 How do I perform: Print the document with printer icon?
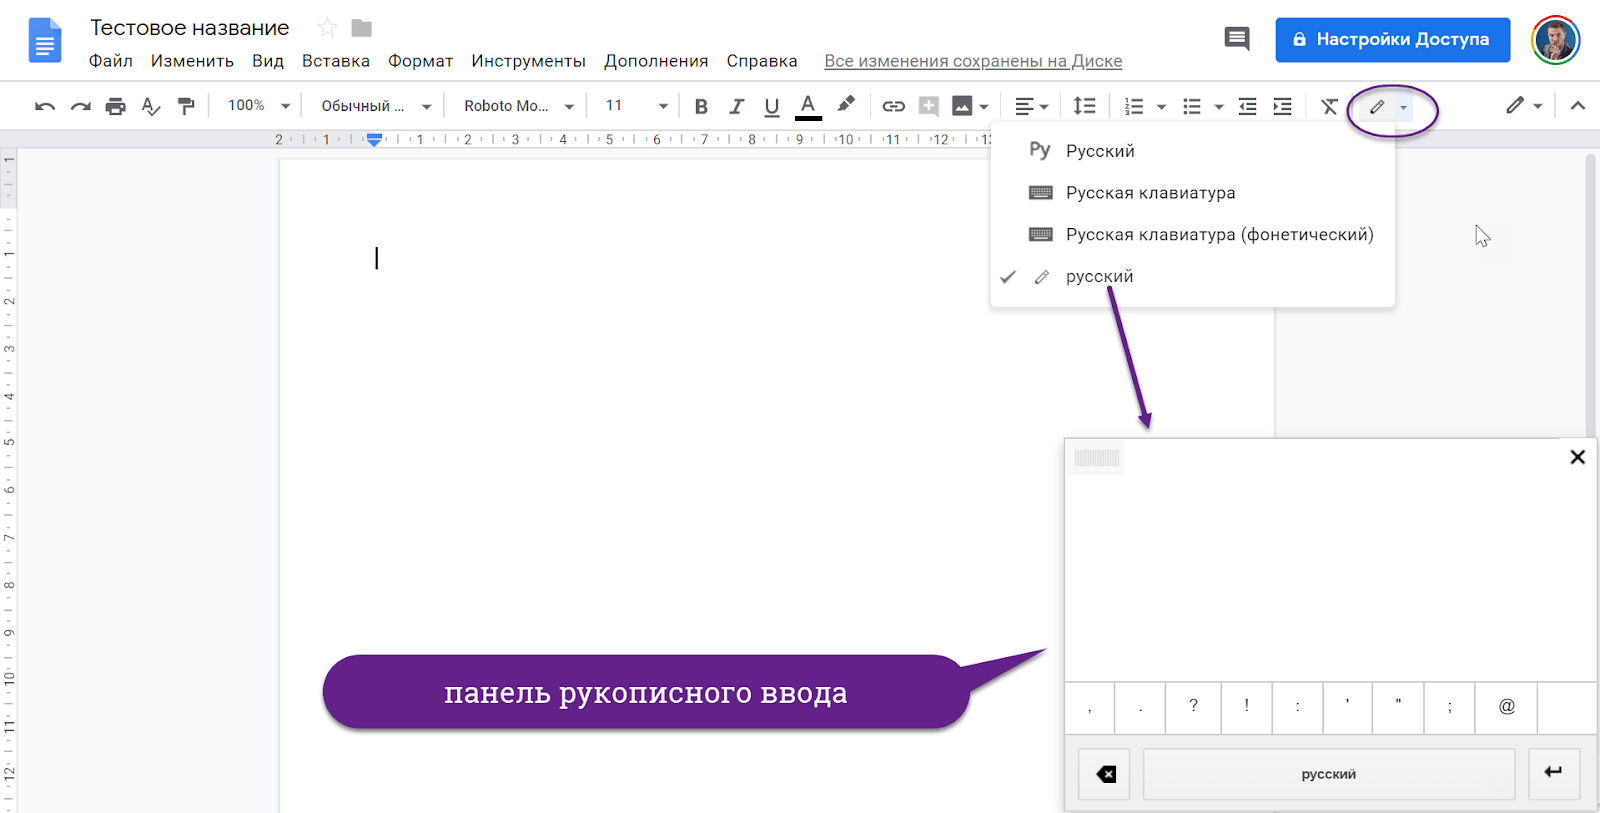coord(116,106)
